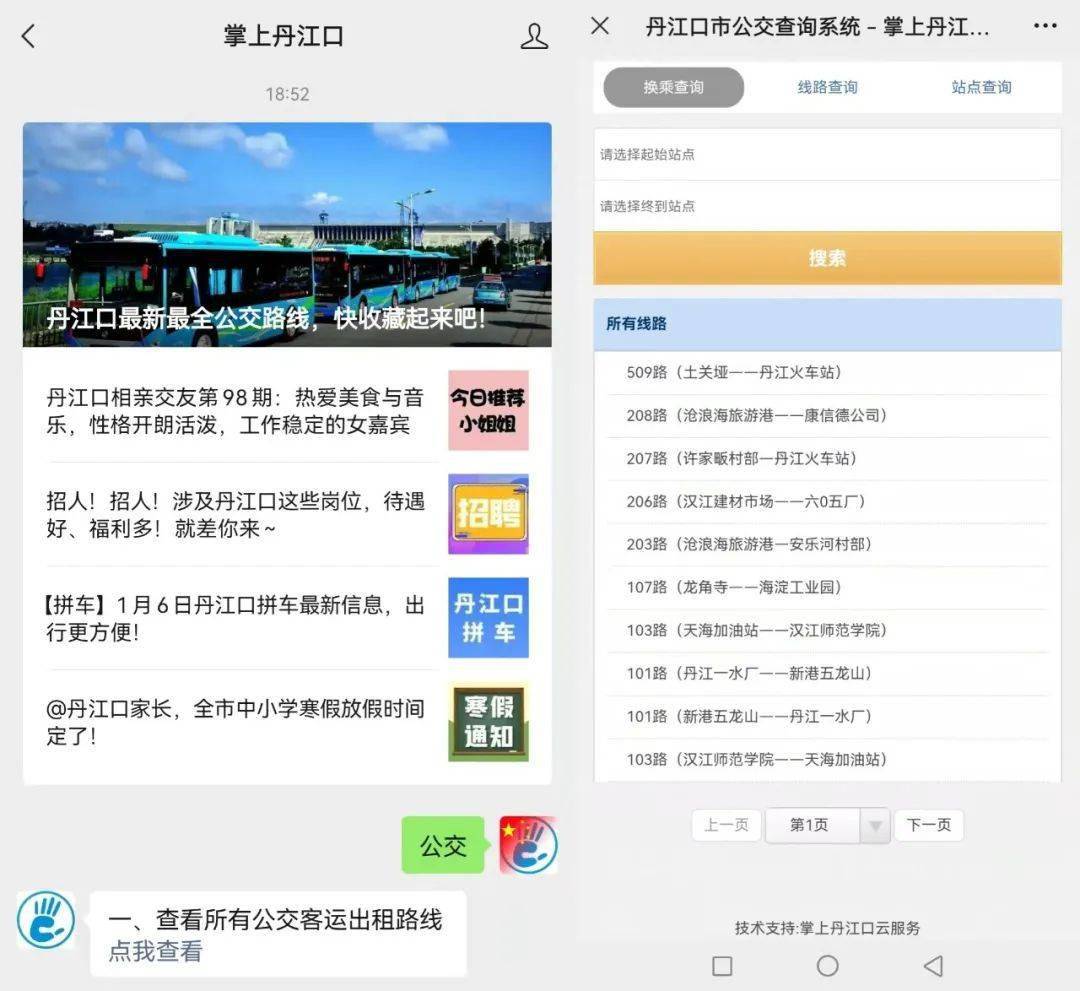Open the 点我查看 link
1080x991 pixels.
click(155, 951)
